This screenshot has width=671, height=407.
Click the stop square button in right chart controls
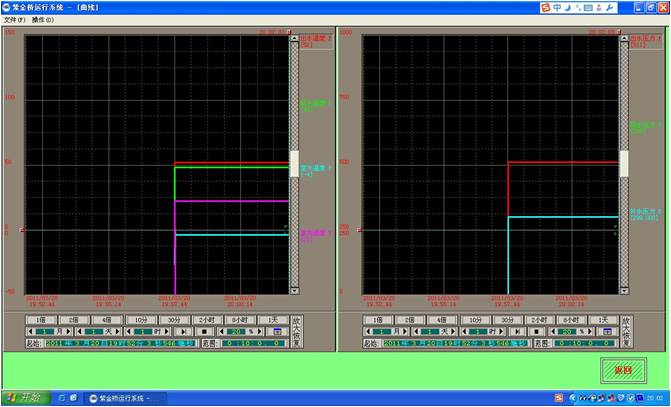537,330
